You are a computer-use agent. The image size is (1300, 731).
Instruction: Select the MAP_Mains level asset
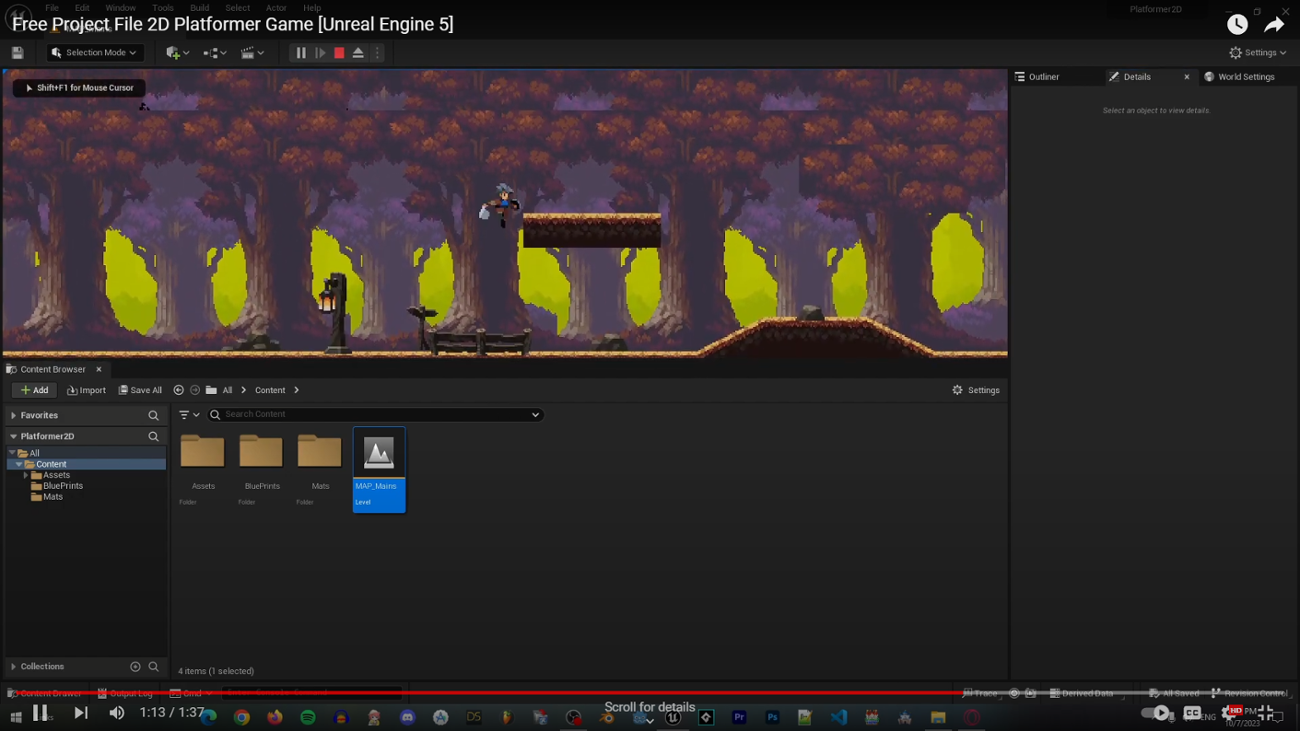379,469
